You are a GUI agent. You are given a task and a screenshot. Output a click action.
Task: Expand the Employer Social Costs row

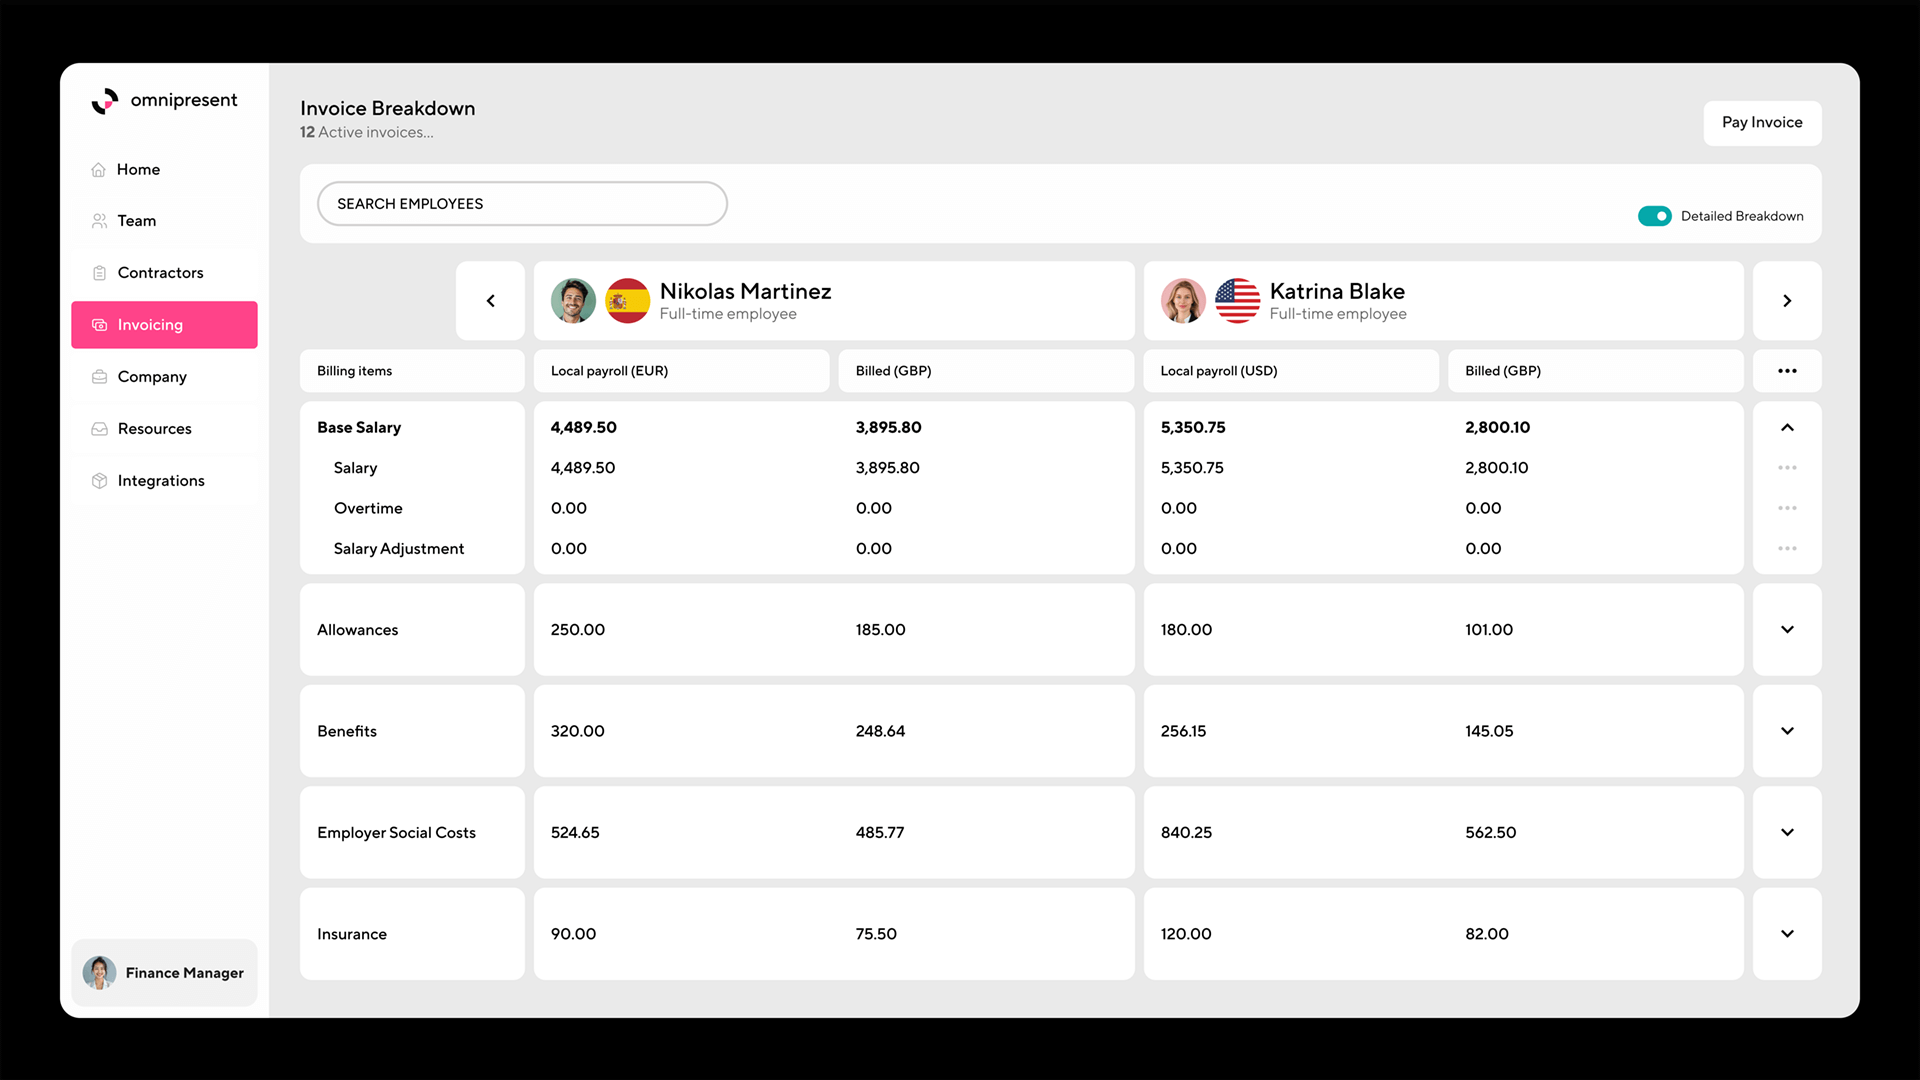click(x=1786, y=832)
